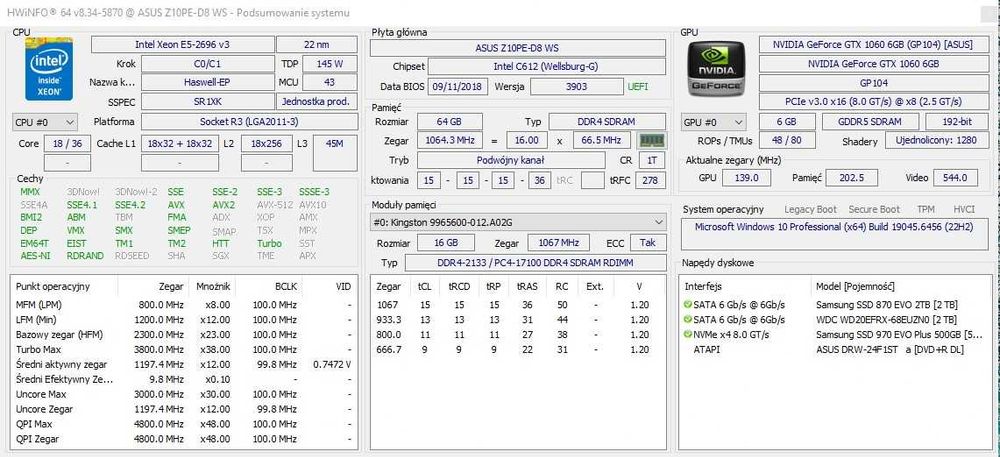Click the tRFC value 278
The height and width of the screenshot is (457, 1000).
(650, 180)
